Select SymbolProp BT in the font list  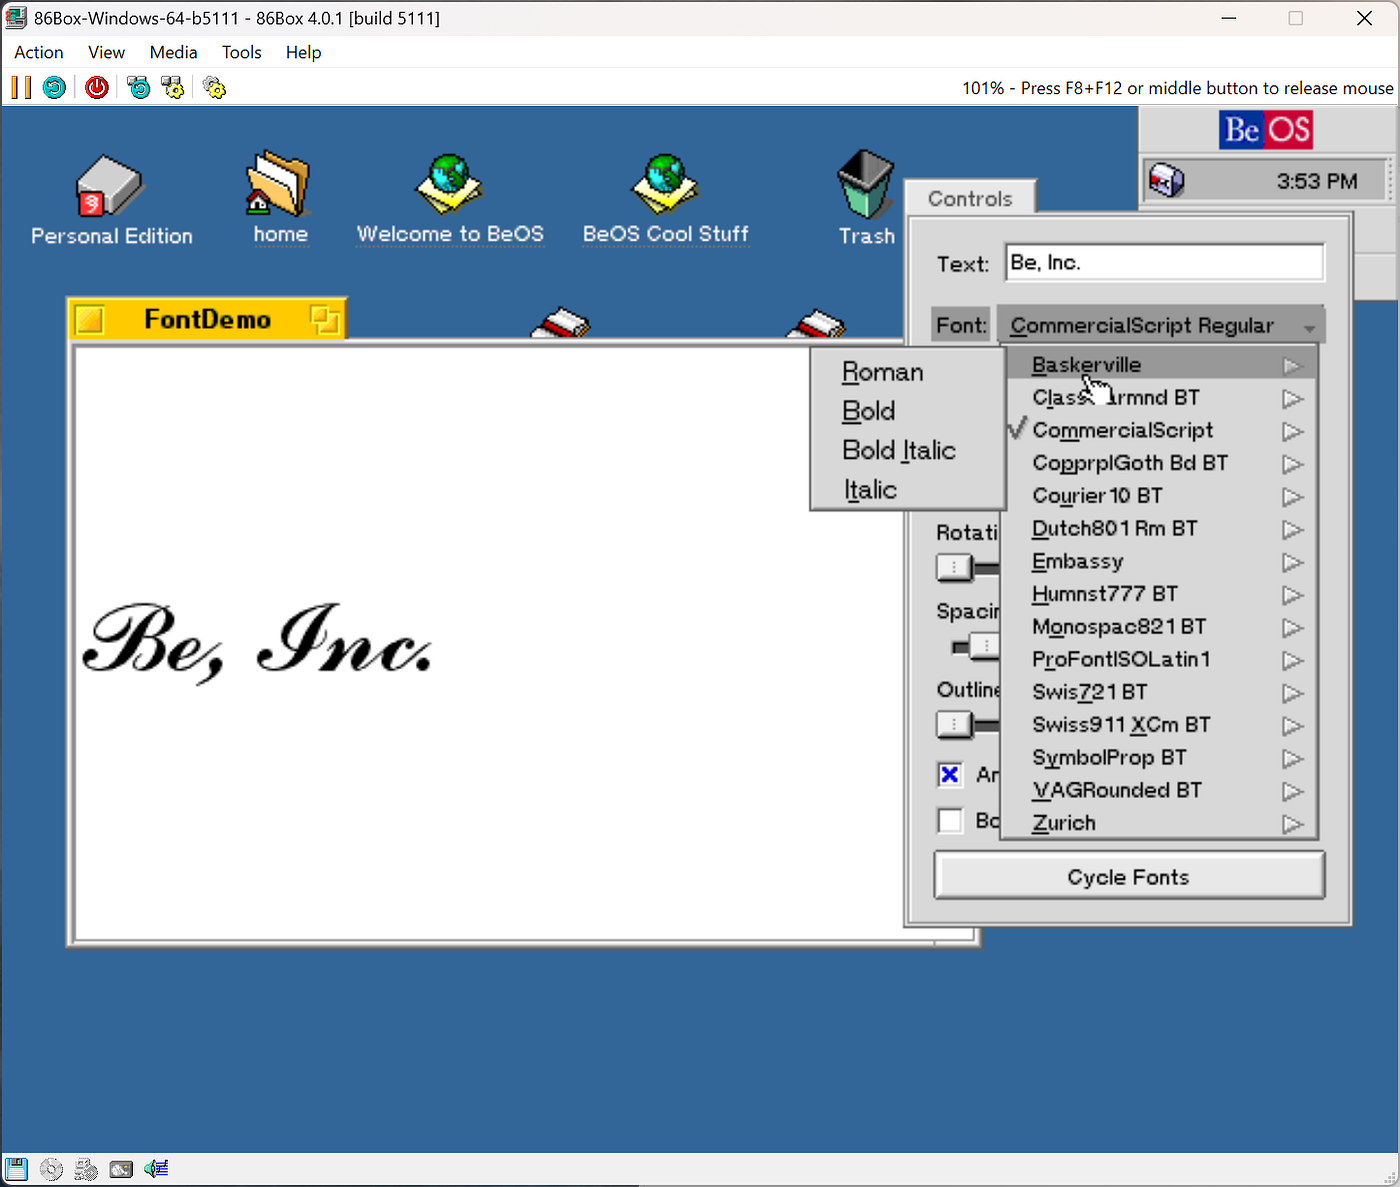(x=1160, y=758)
